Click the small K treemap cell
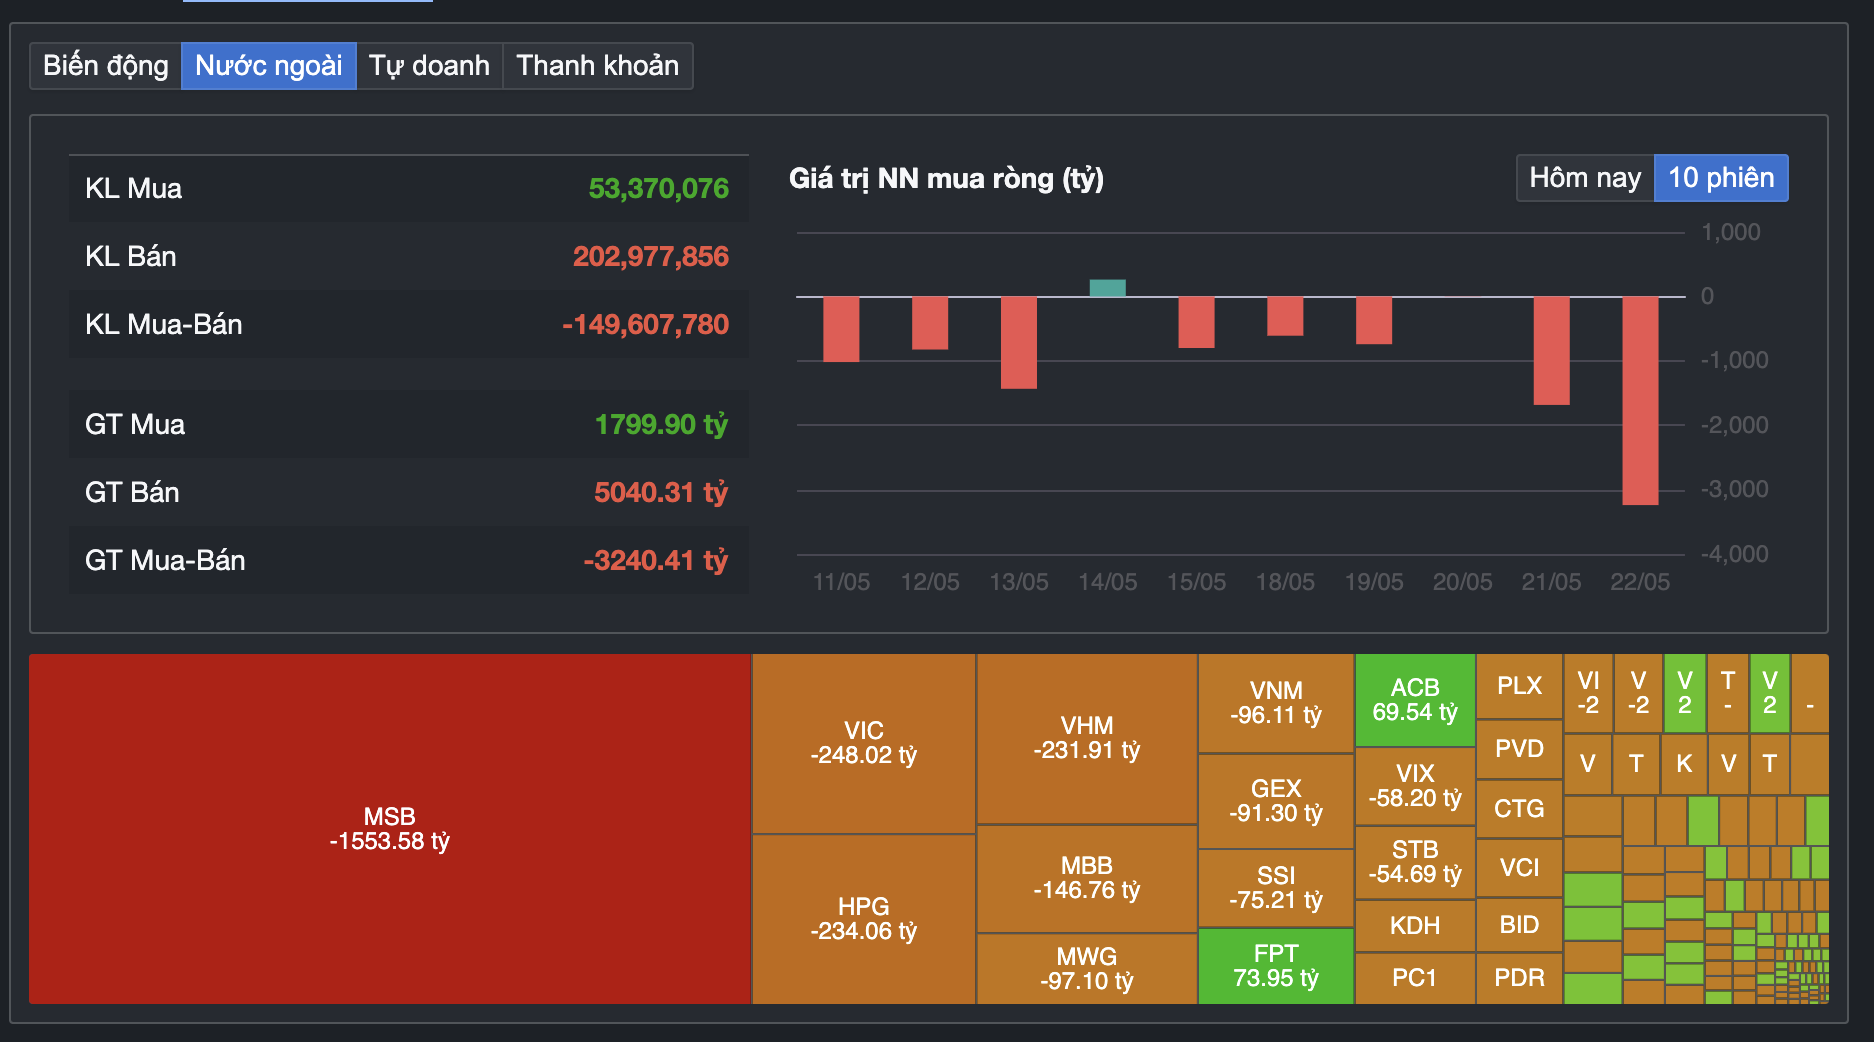 click(1684, 764)
